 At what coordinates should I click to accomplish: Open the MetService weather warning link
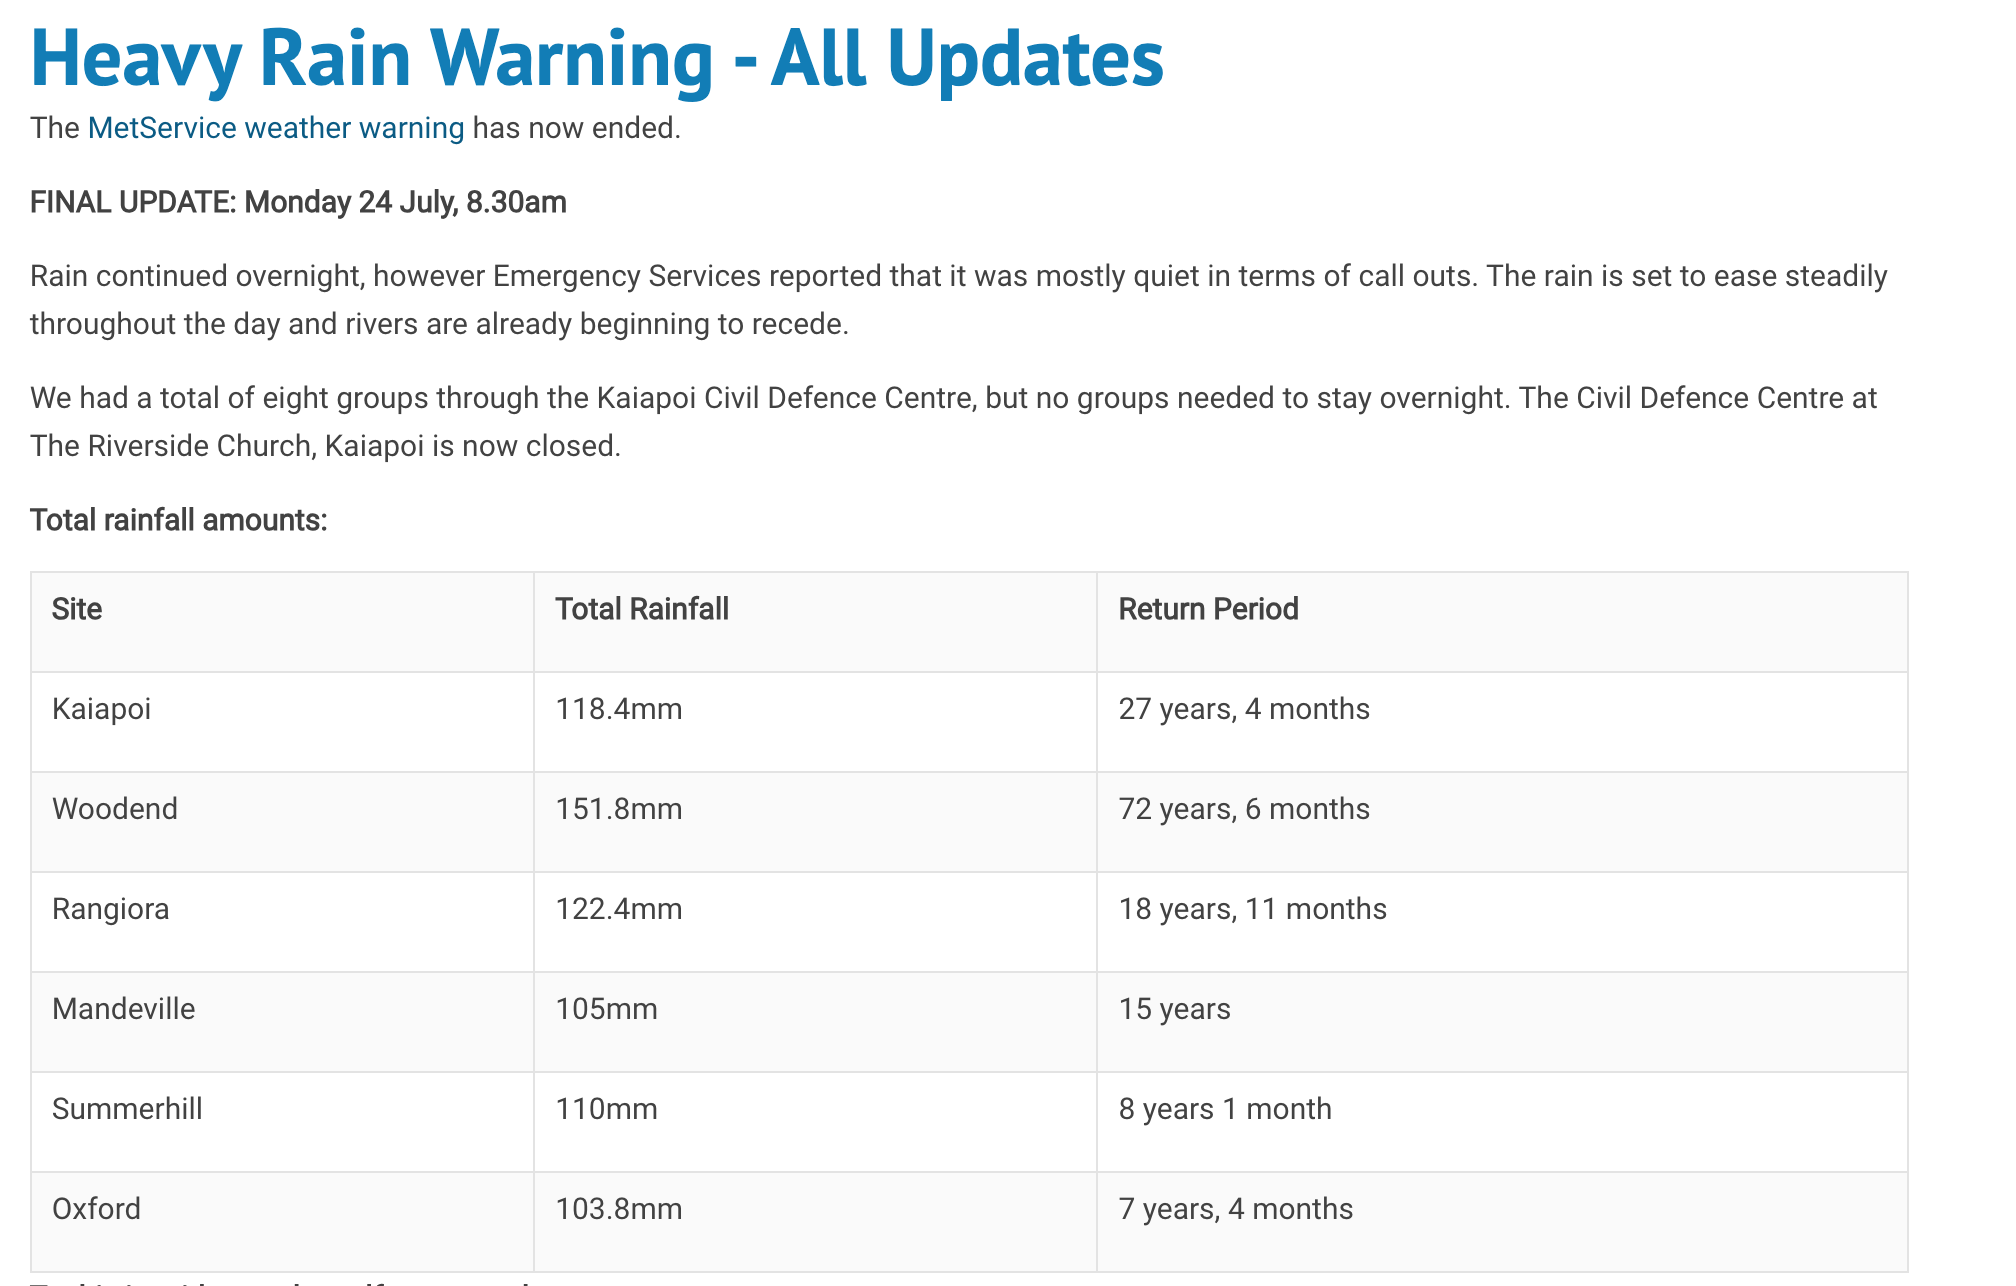pos(276,128)
